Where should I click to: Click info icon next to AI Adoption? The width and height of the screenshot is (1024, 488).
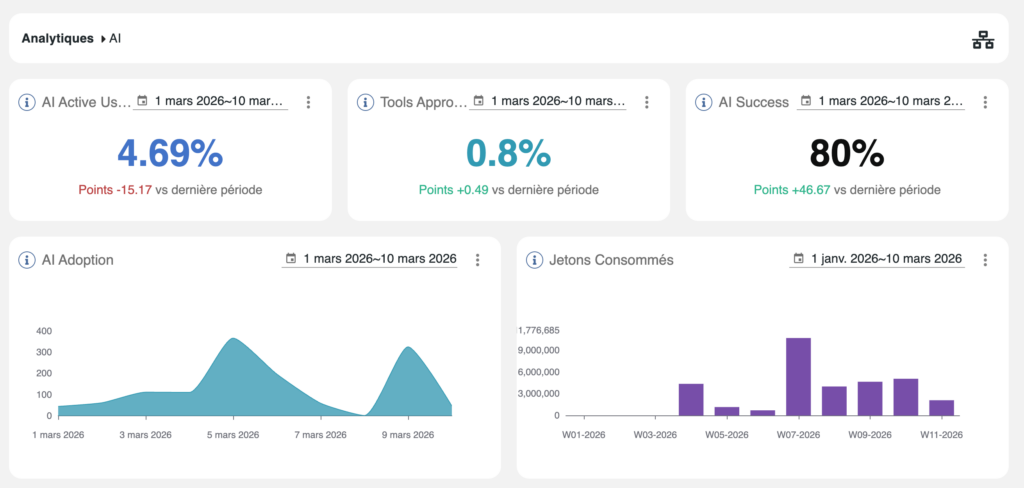[28, 260]
